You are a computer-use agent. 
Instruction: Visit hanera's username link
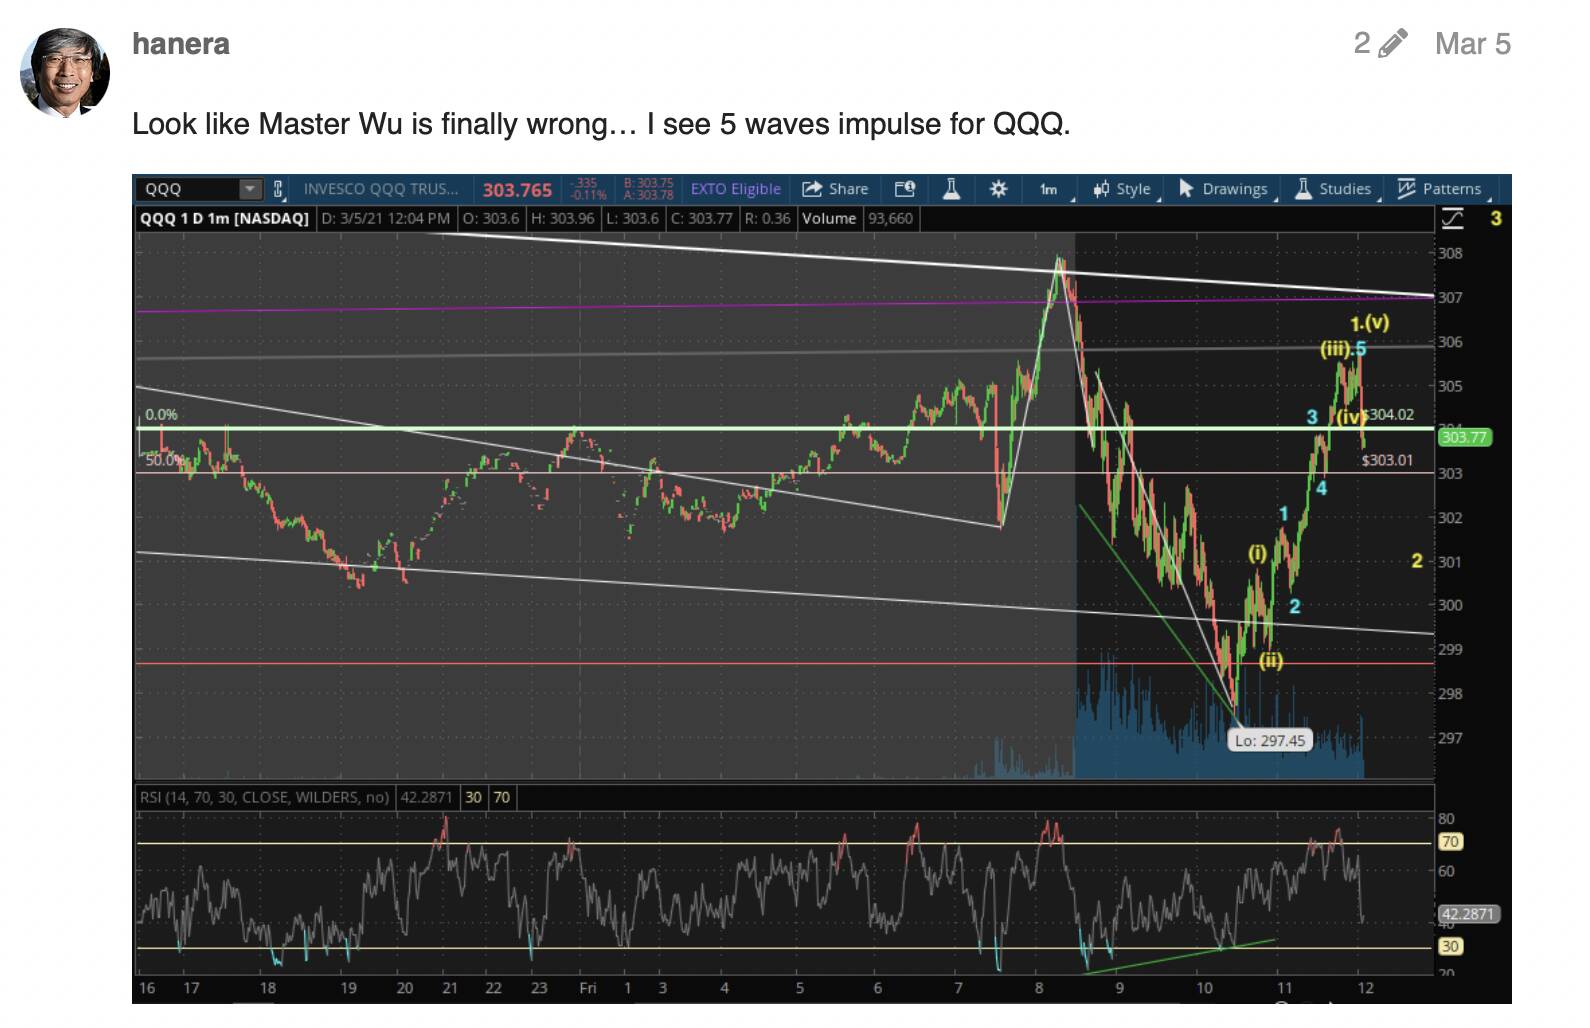[x=181, y=44]
